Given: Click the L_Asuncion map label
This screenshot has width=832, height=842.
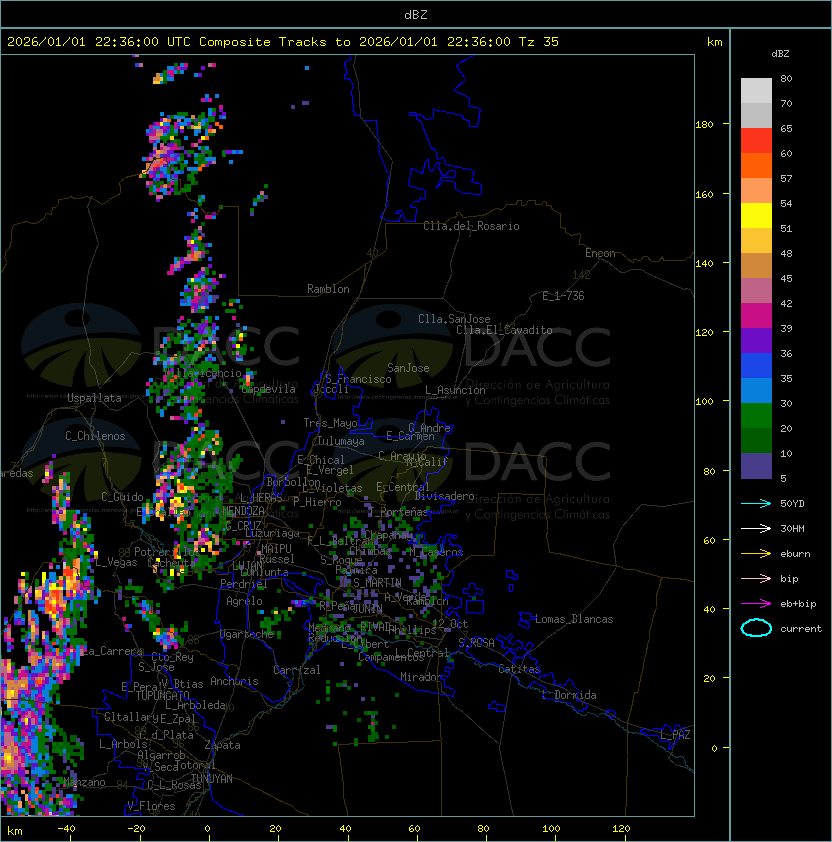Looking at the screenshot, I should tap(455, 390).
